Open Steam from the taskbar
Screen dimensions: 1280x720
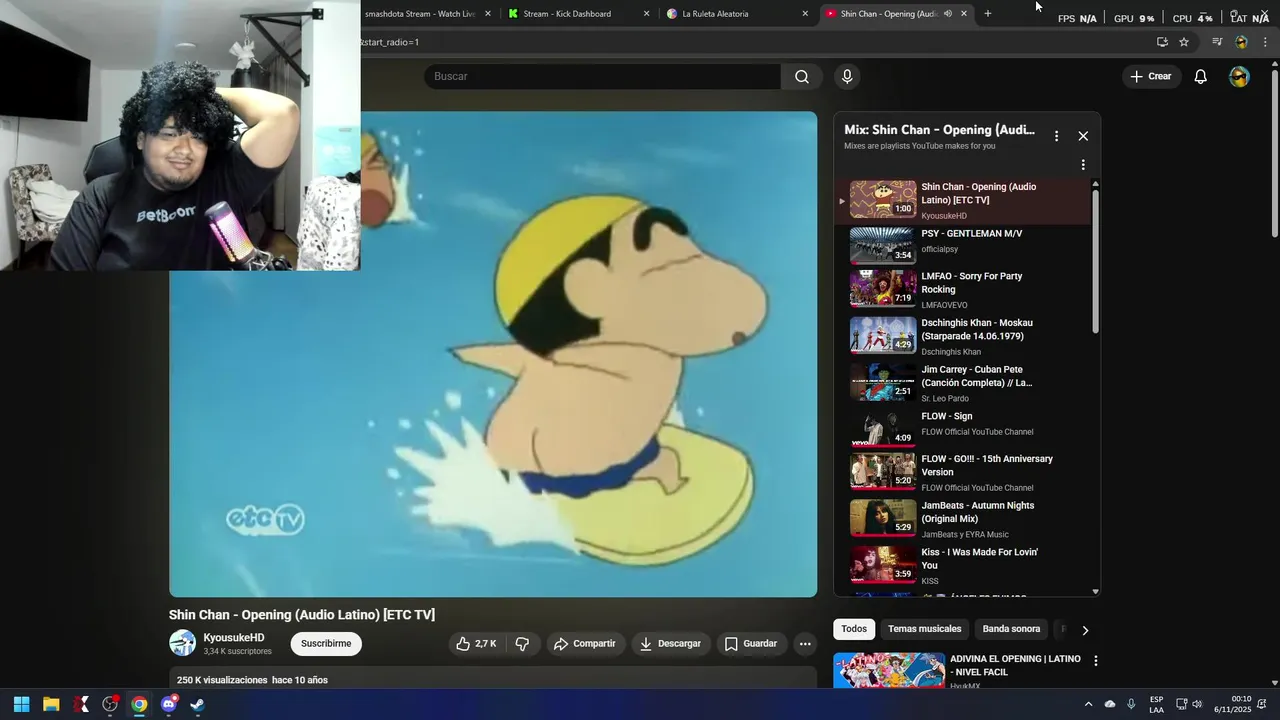[x=198, y=704]
